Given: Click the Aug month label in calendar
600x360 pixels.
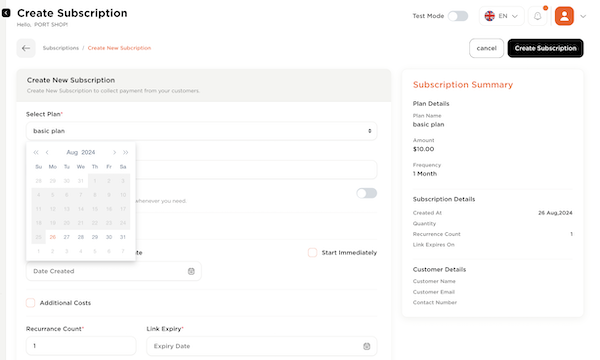Looking at the screenshot, I should pyautogui.click(x=72, y=152).
